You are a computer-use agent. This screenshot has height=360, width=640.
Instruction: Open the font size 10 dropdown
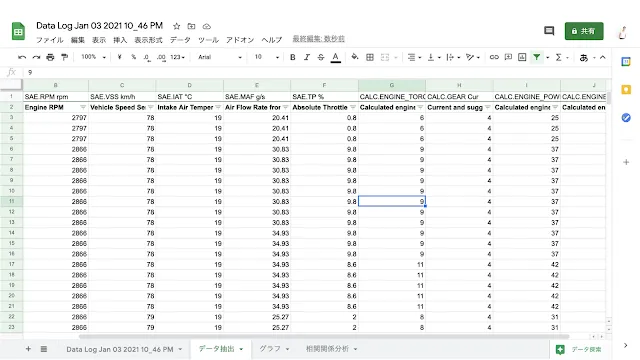pyautogui.click(x=267, y=57)
